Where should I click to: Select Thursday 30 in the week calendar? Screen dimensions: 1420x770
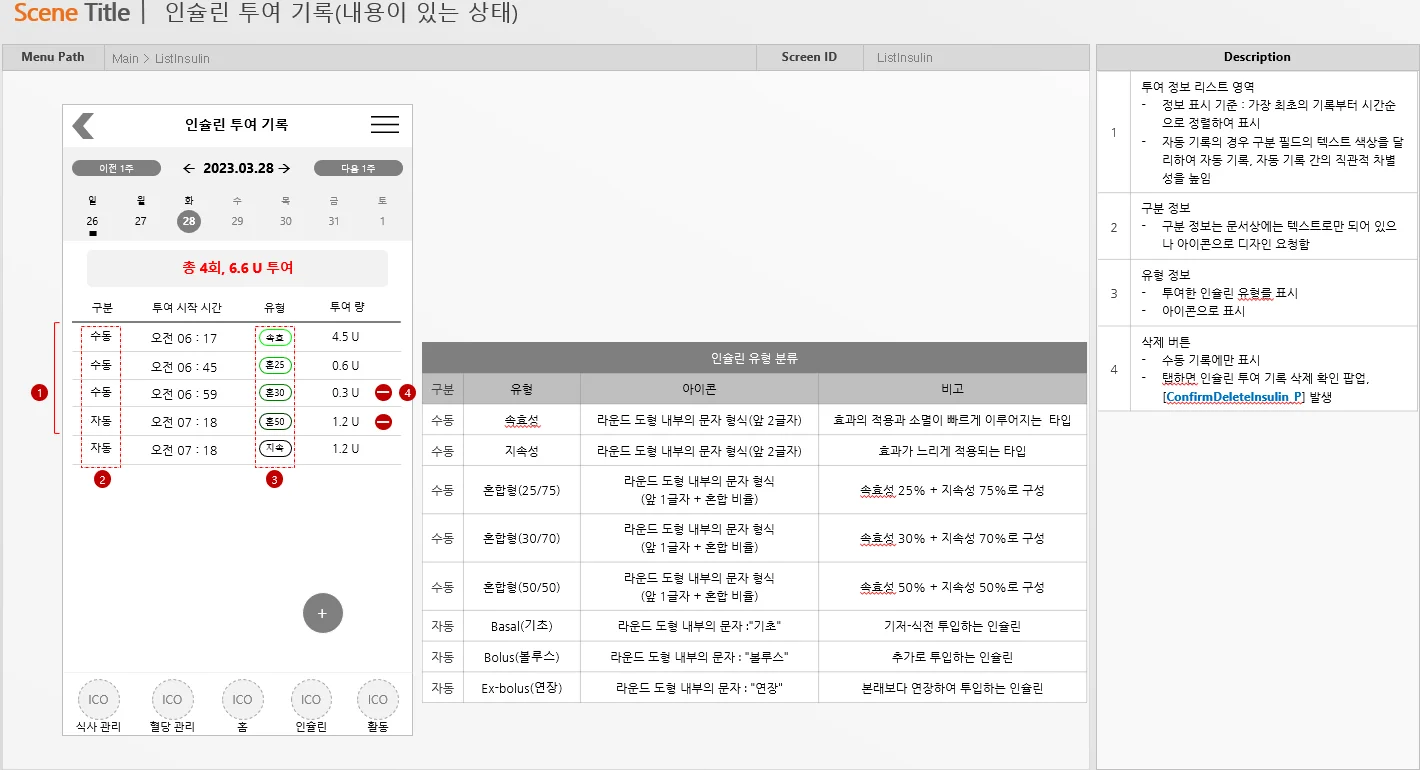pos(286,221)
